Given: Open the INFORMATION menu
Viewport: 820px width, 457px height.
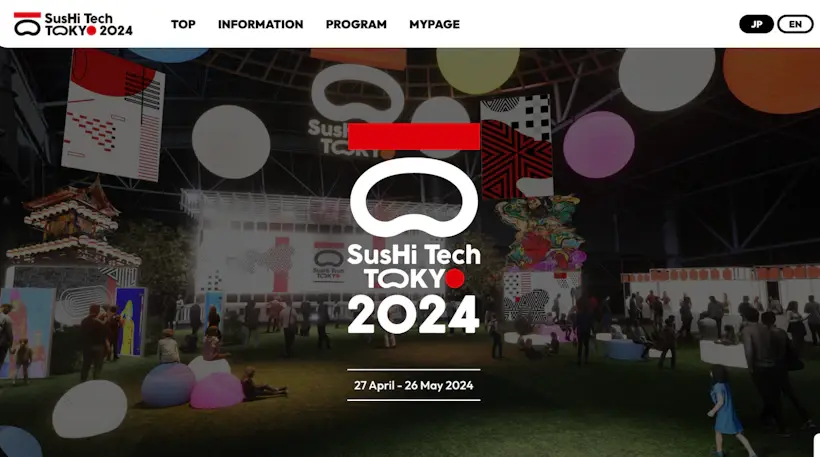Looking at the screenshot, I should coord(260,24).
